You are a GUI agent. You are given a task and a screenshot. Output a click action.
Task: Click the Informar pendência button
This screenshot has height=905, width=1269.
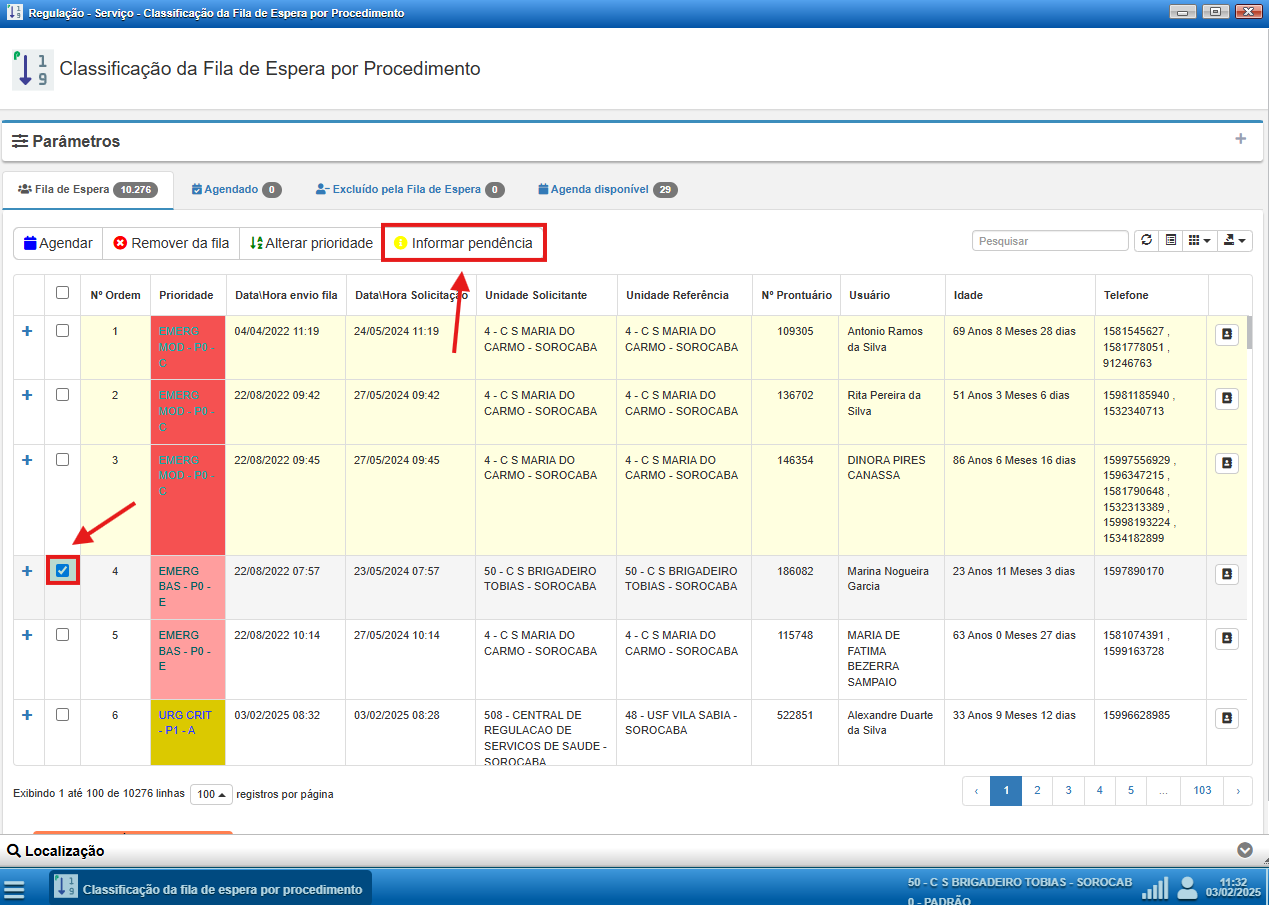(463, 243)
